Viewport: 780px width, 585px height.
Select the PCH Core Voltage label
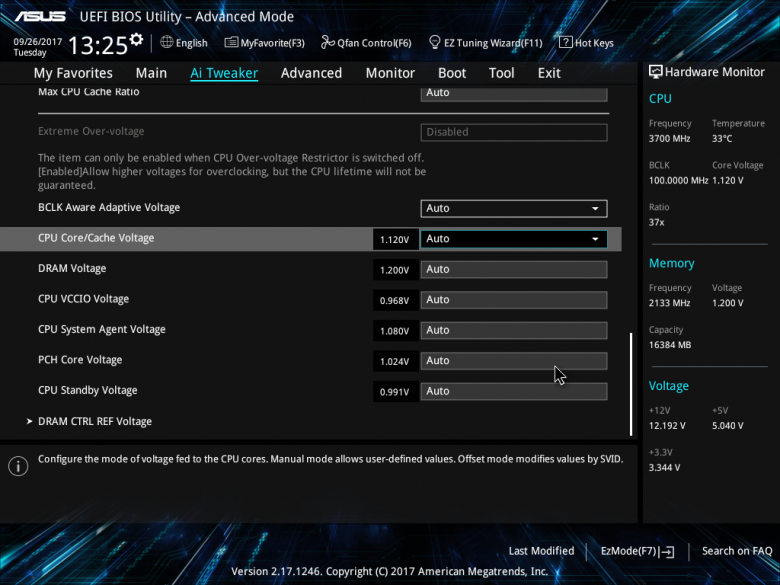tap(80, 360)
